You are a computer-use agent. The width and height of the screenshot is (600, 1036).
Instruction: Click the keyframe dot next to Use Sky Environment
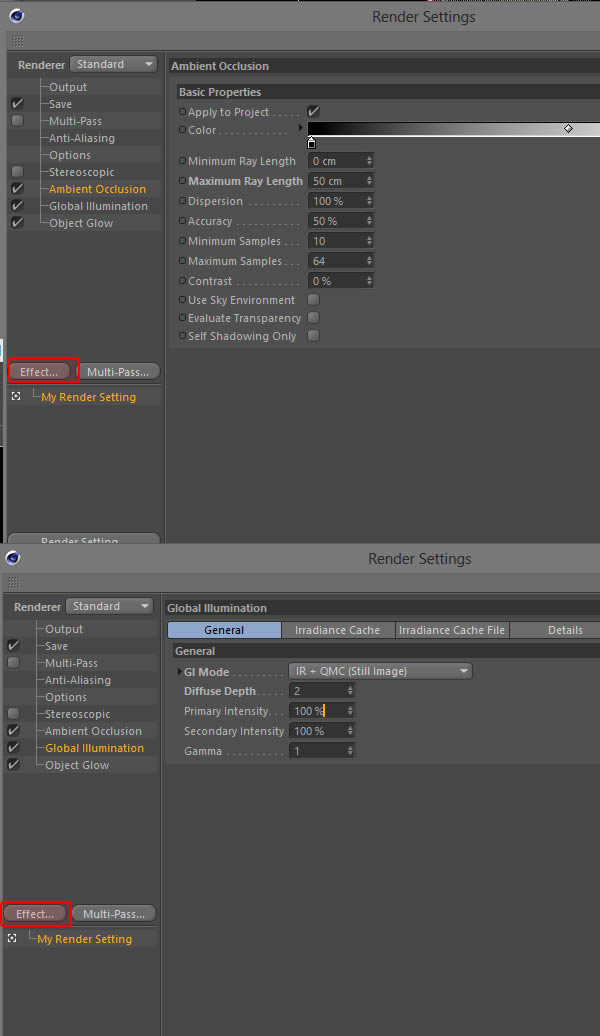click(x=182, y=300)
